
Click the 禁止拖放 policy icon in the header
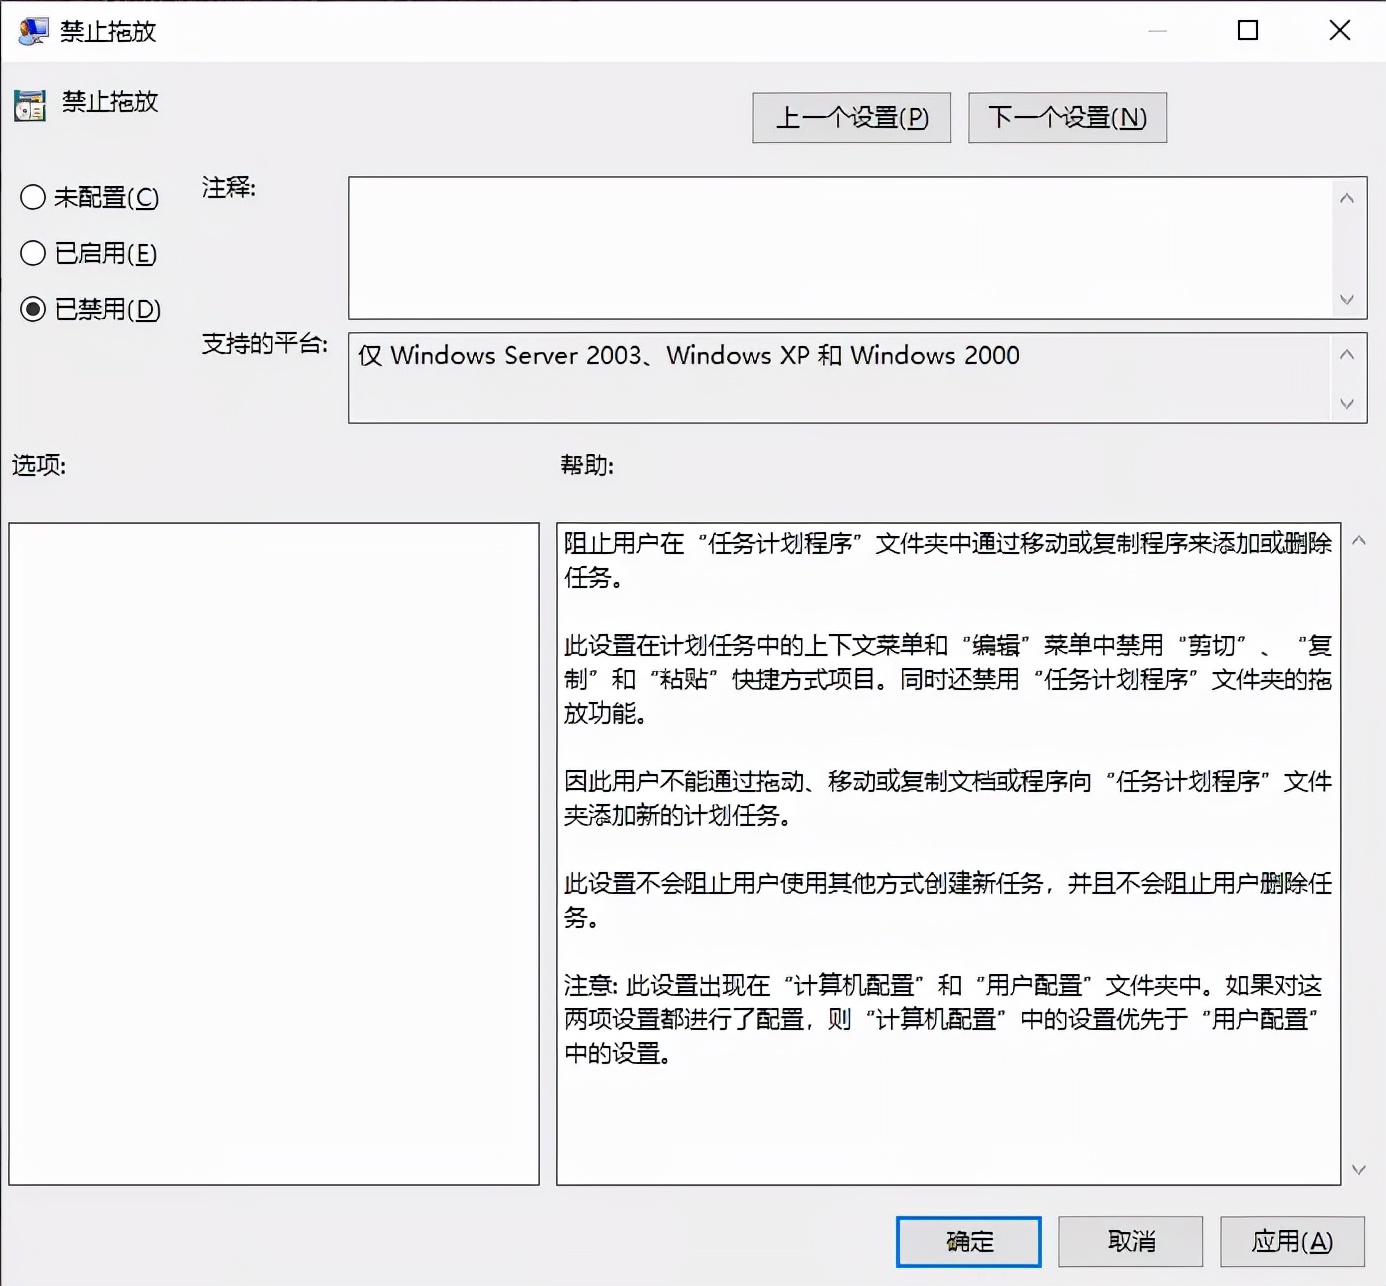[29, 104]
